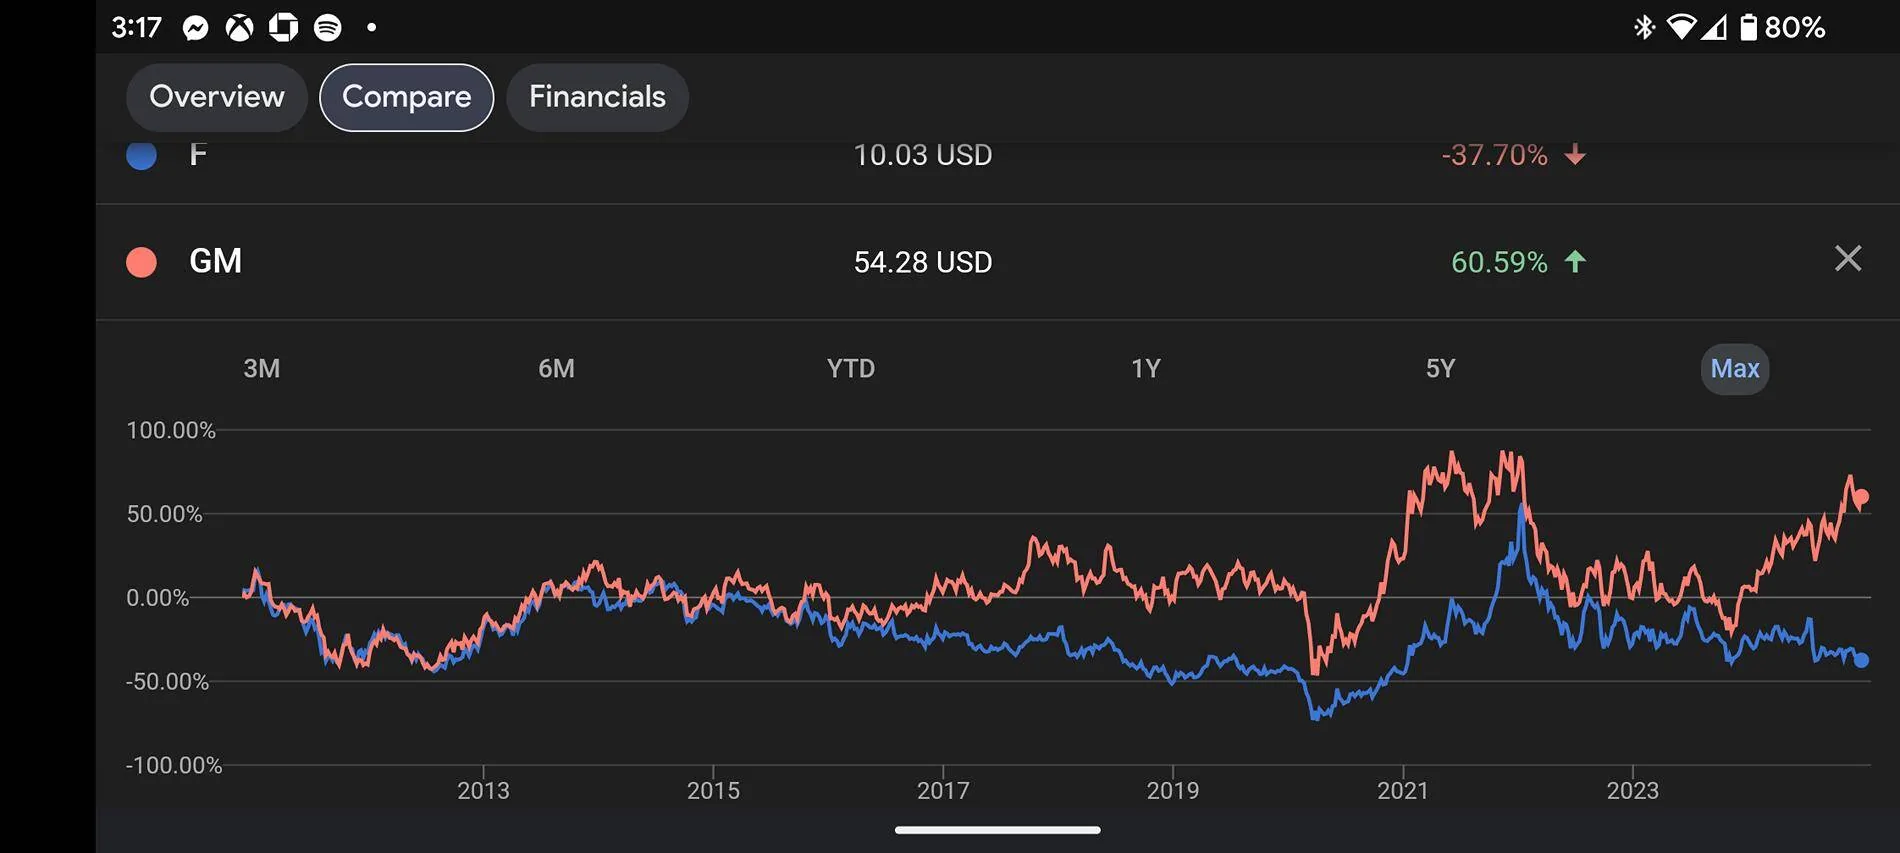Viewport: 1900px width, 853px height.
Task: Remove GM from the comparison with X
Action: [1848, 259]
